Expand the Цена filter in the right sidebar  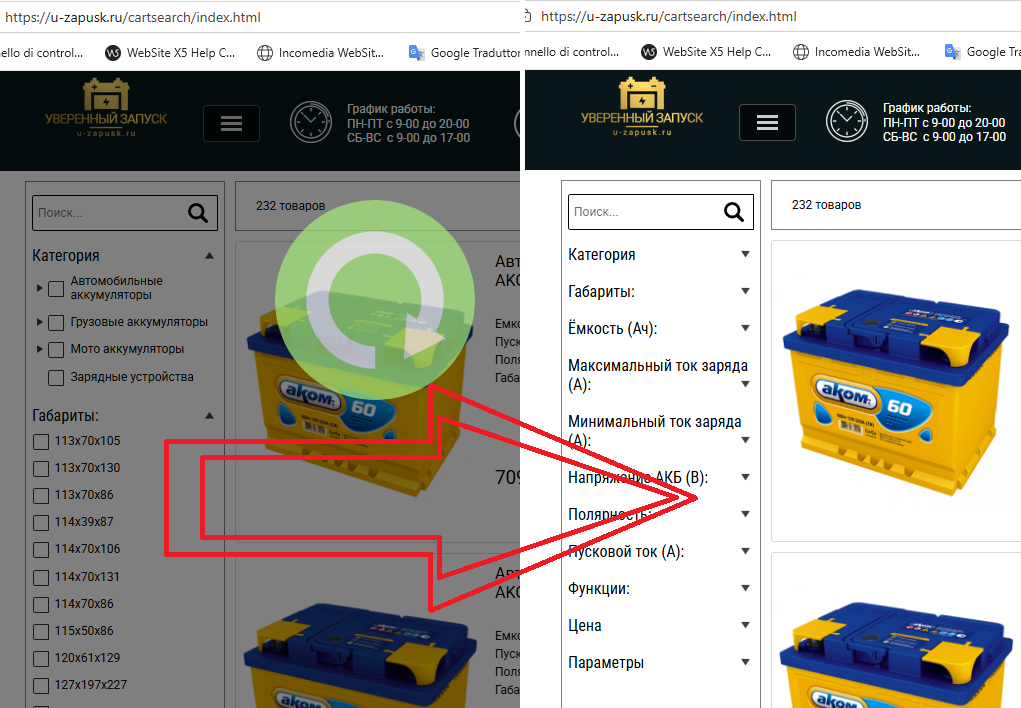click(745, 625)
